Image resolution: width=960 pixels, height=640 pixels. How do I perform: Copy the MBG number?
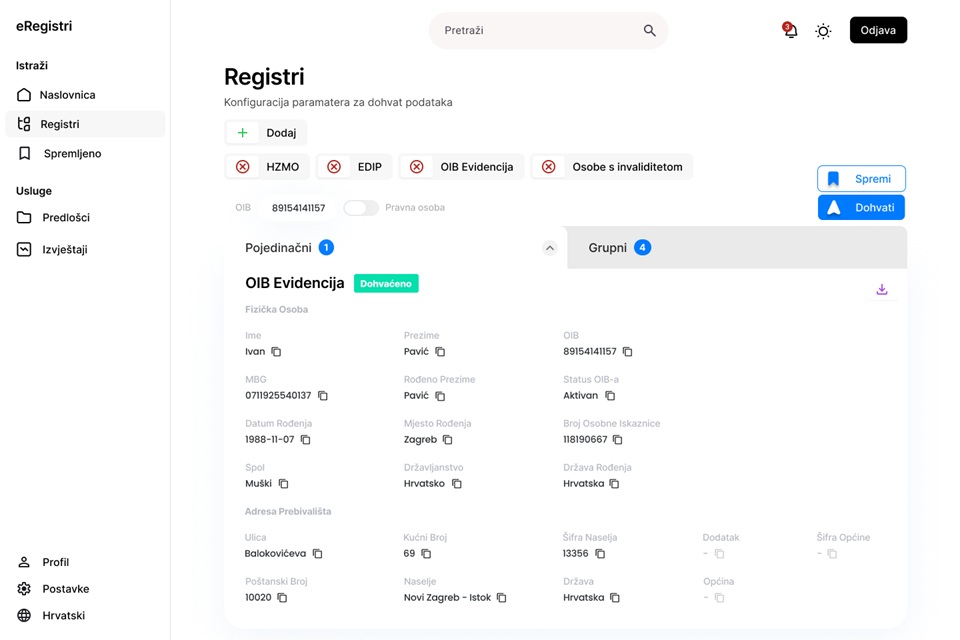pos(323,396)
